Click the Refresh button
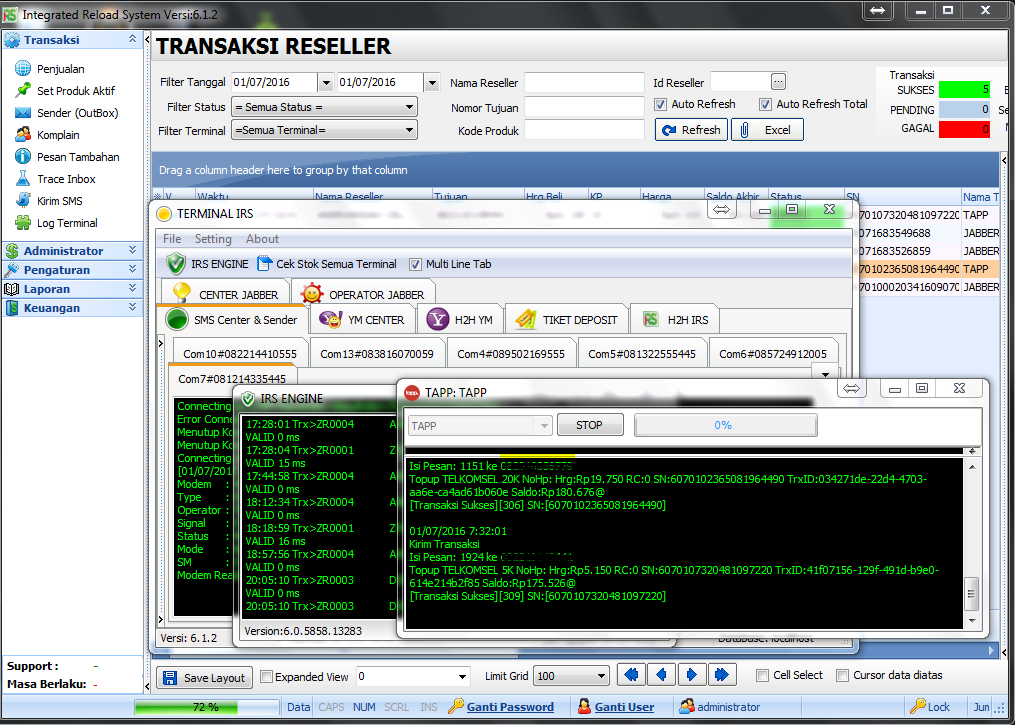 click(x=691, y=129)
